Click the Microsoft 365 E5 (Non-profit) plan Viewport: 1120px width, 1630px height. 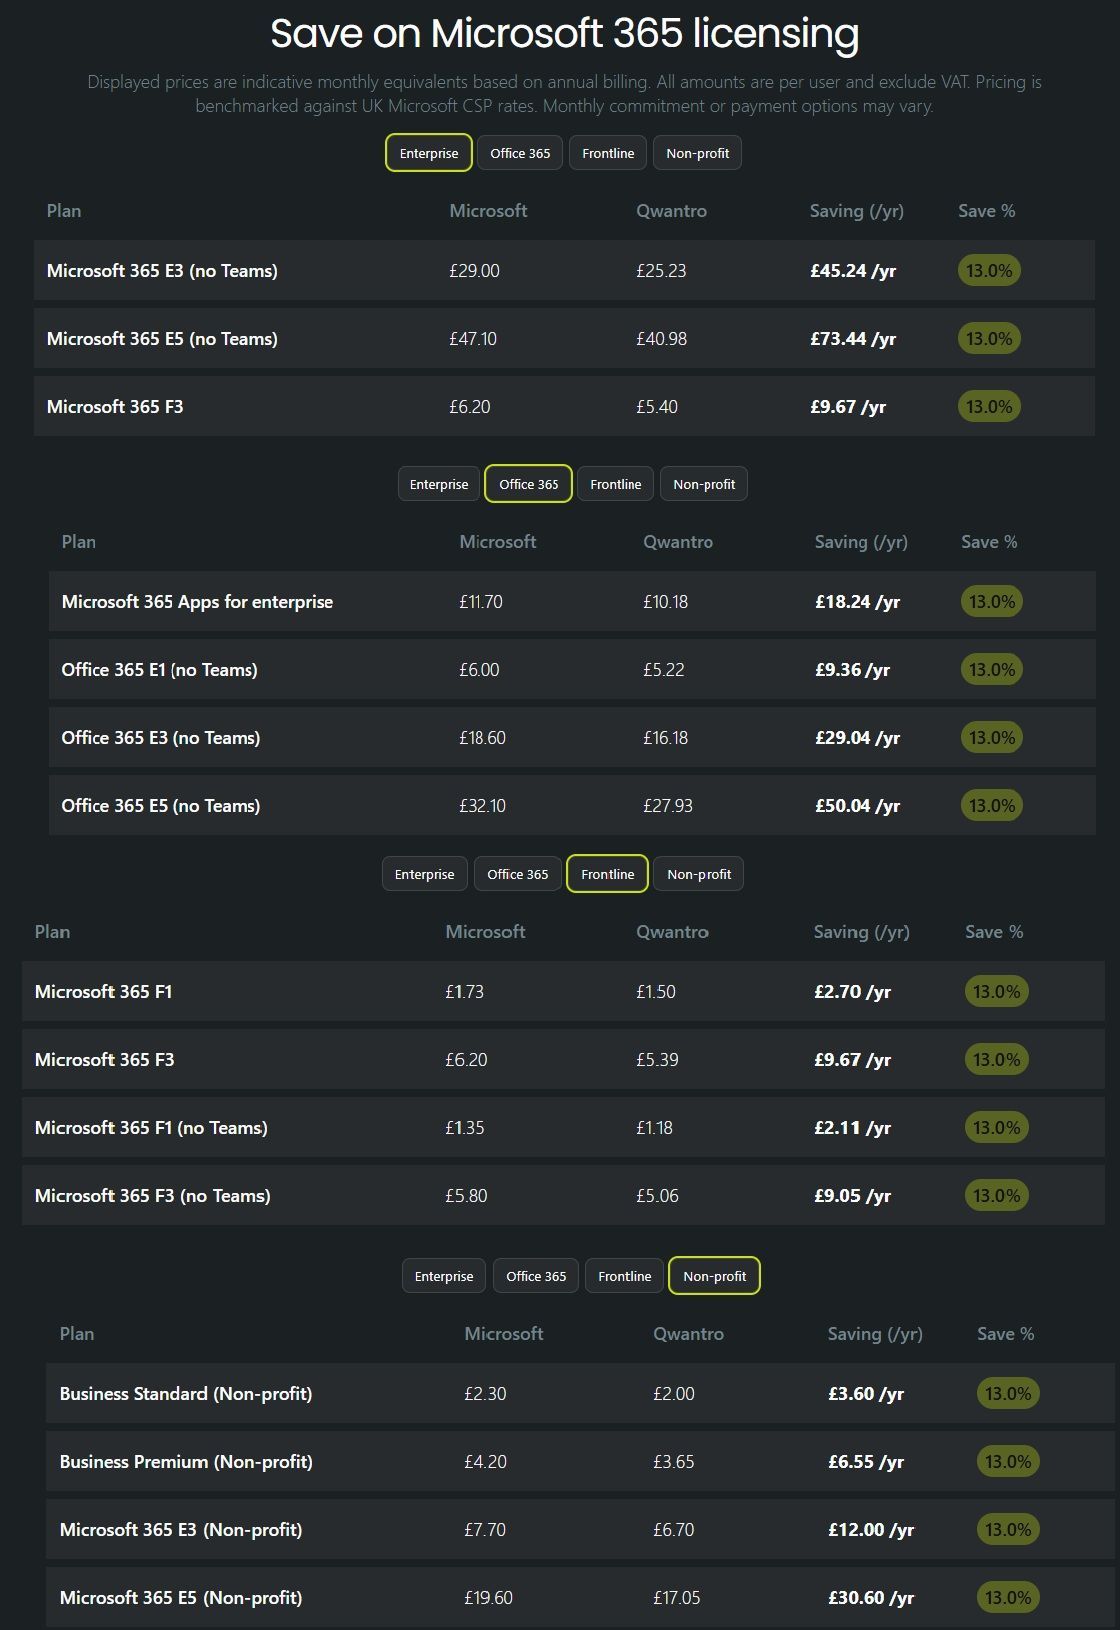click(x=180, y=1598)
